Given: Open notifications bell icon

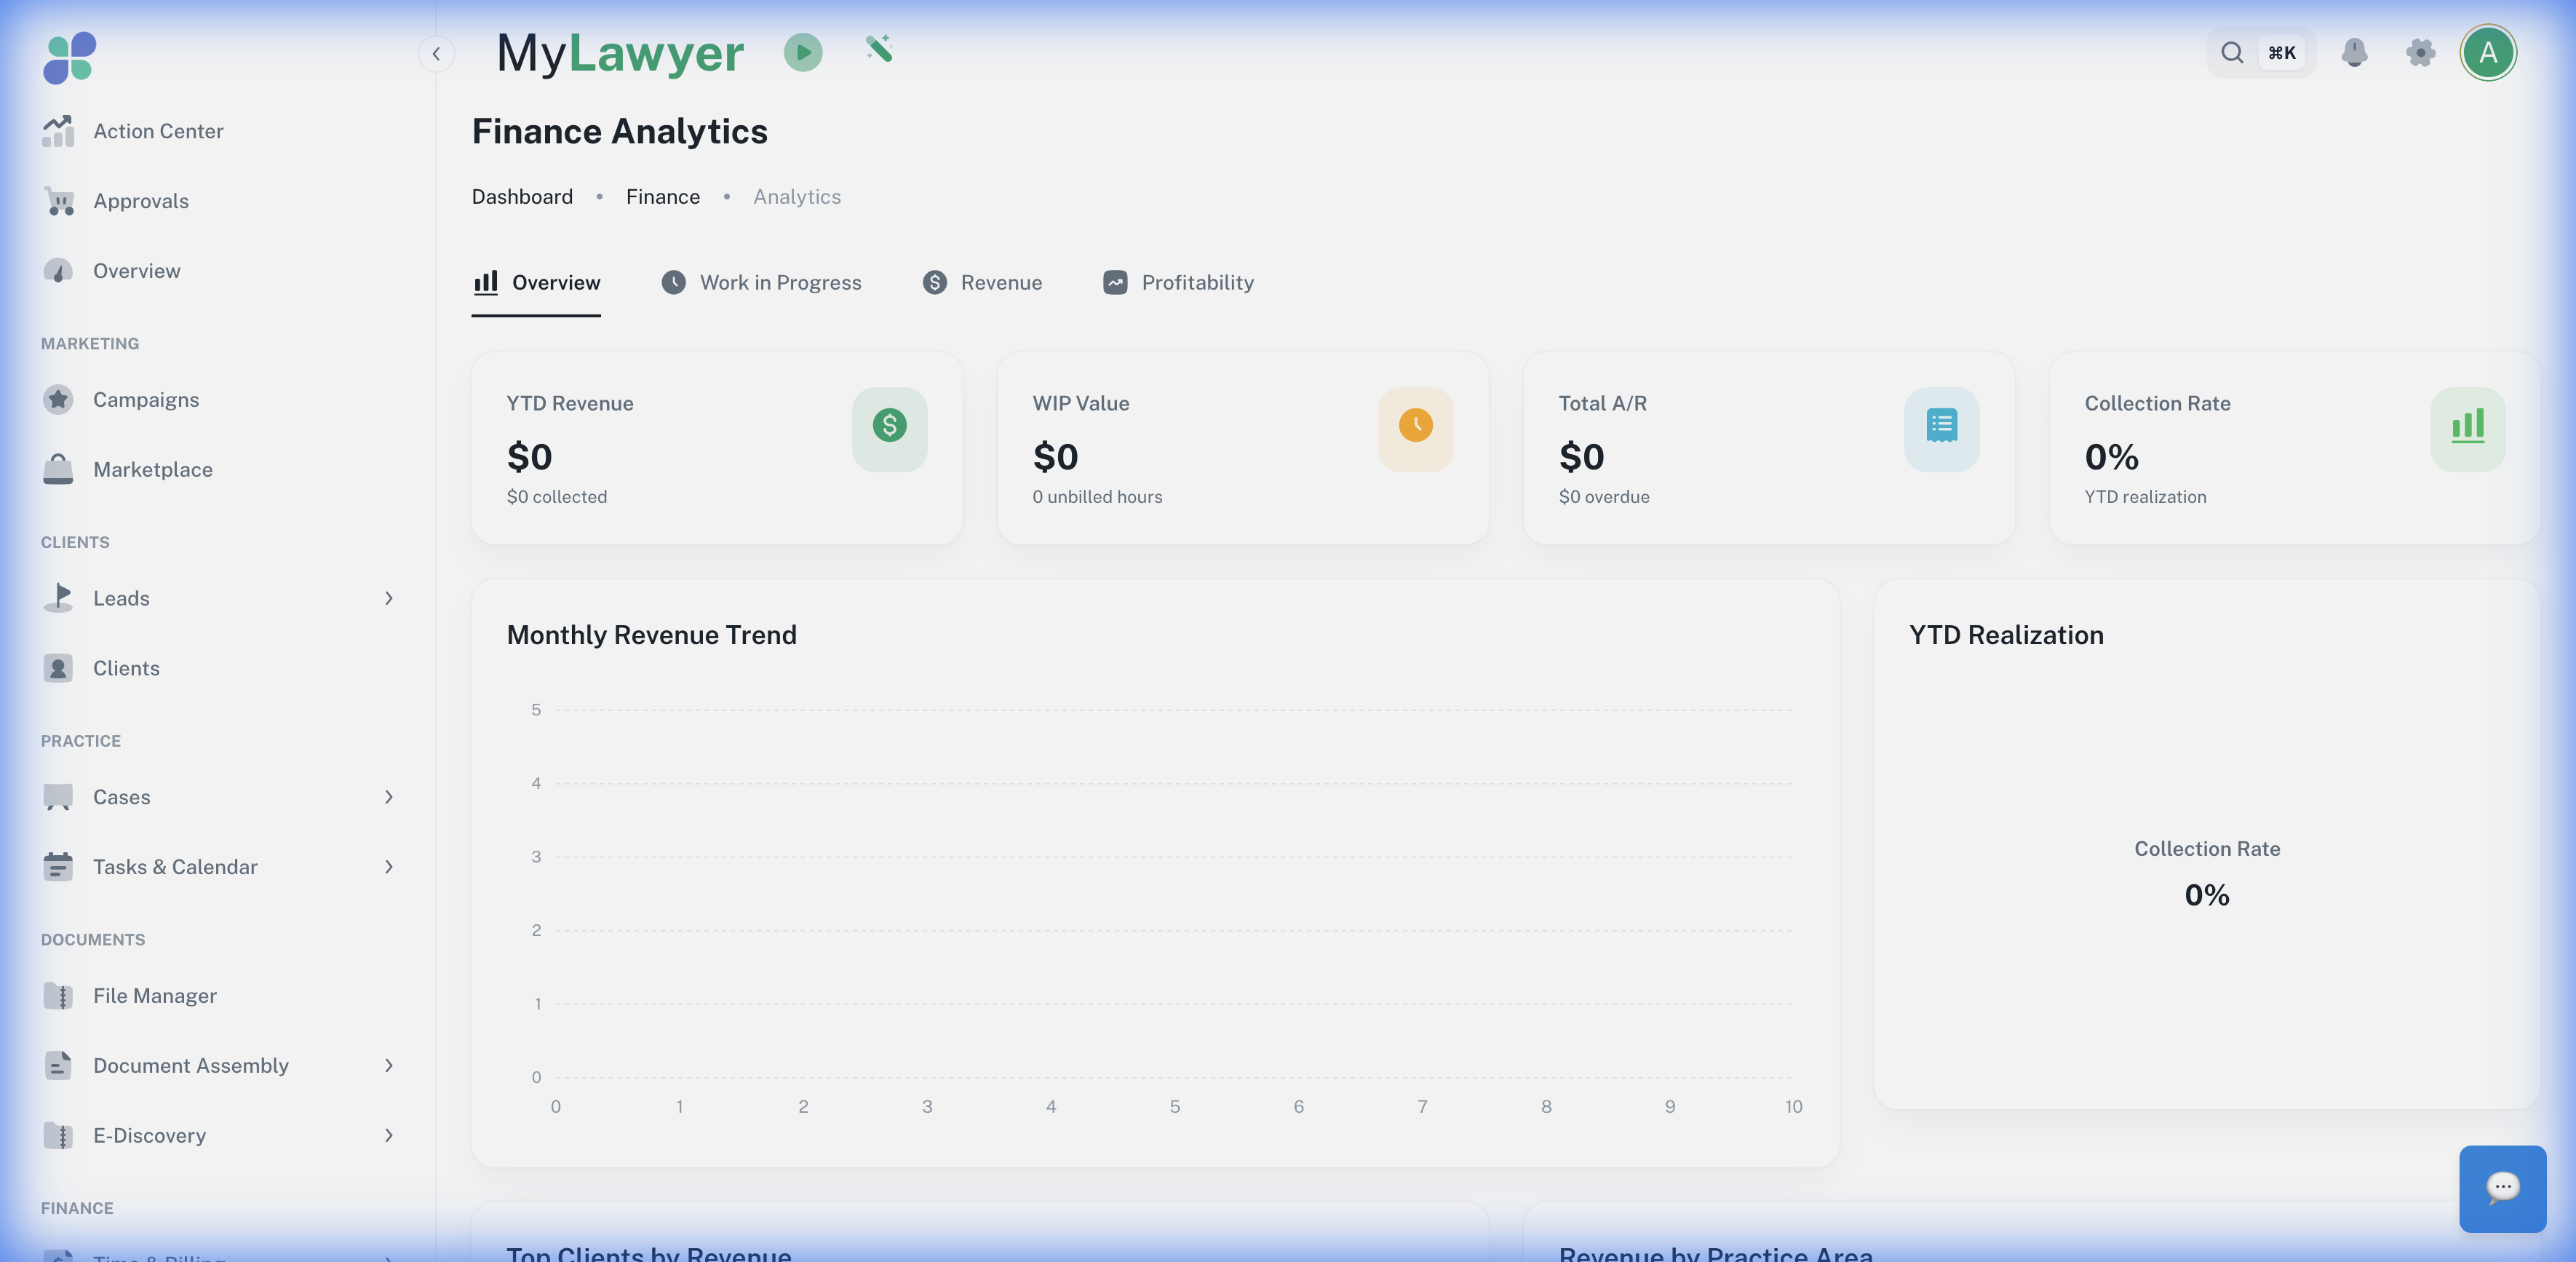Looking at the screenshot, I should point(2354,53).
